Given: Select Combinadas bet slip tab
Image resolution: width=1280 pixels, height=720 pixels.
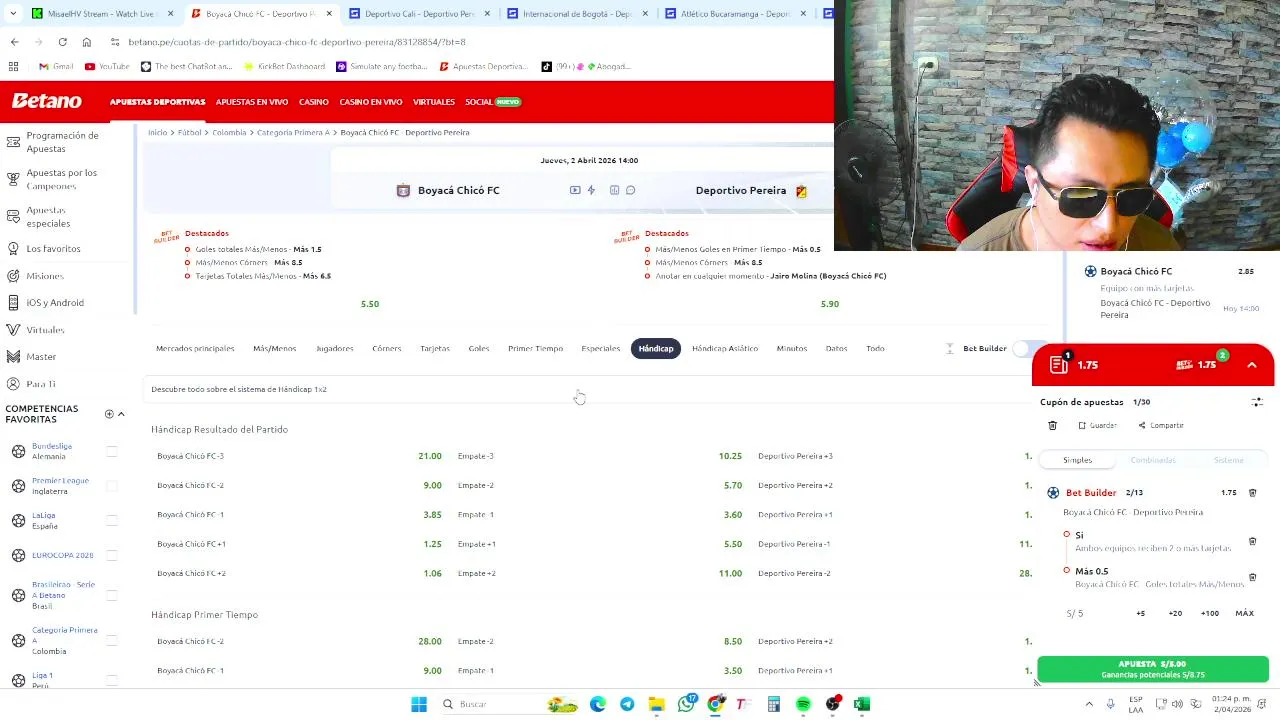Looking at the screenshot, I should [1153, 460].
